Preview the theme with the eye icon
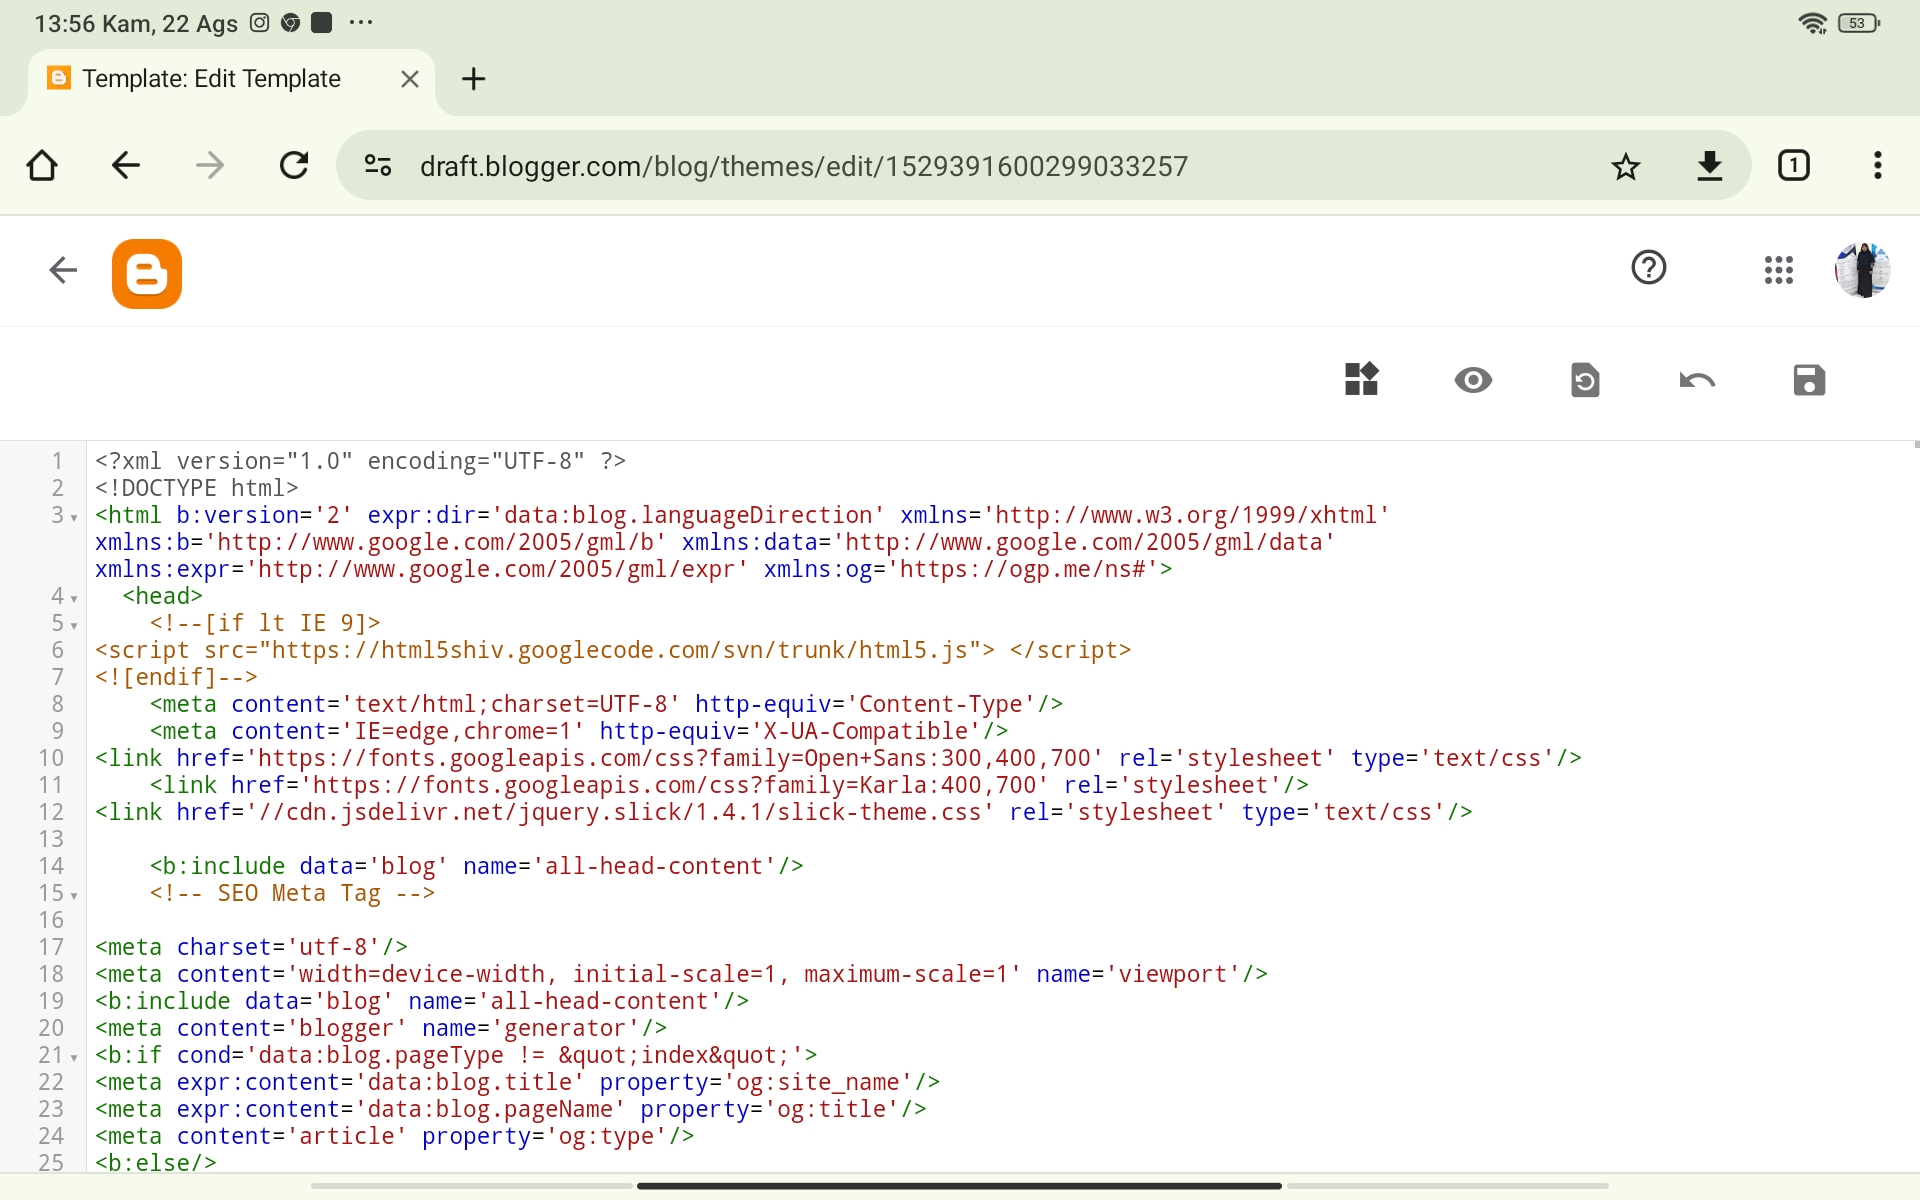Screen dimensions: 1920x1200 click(1473, 380)
